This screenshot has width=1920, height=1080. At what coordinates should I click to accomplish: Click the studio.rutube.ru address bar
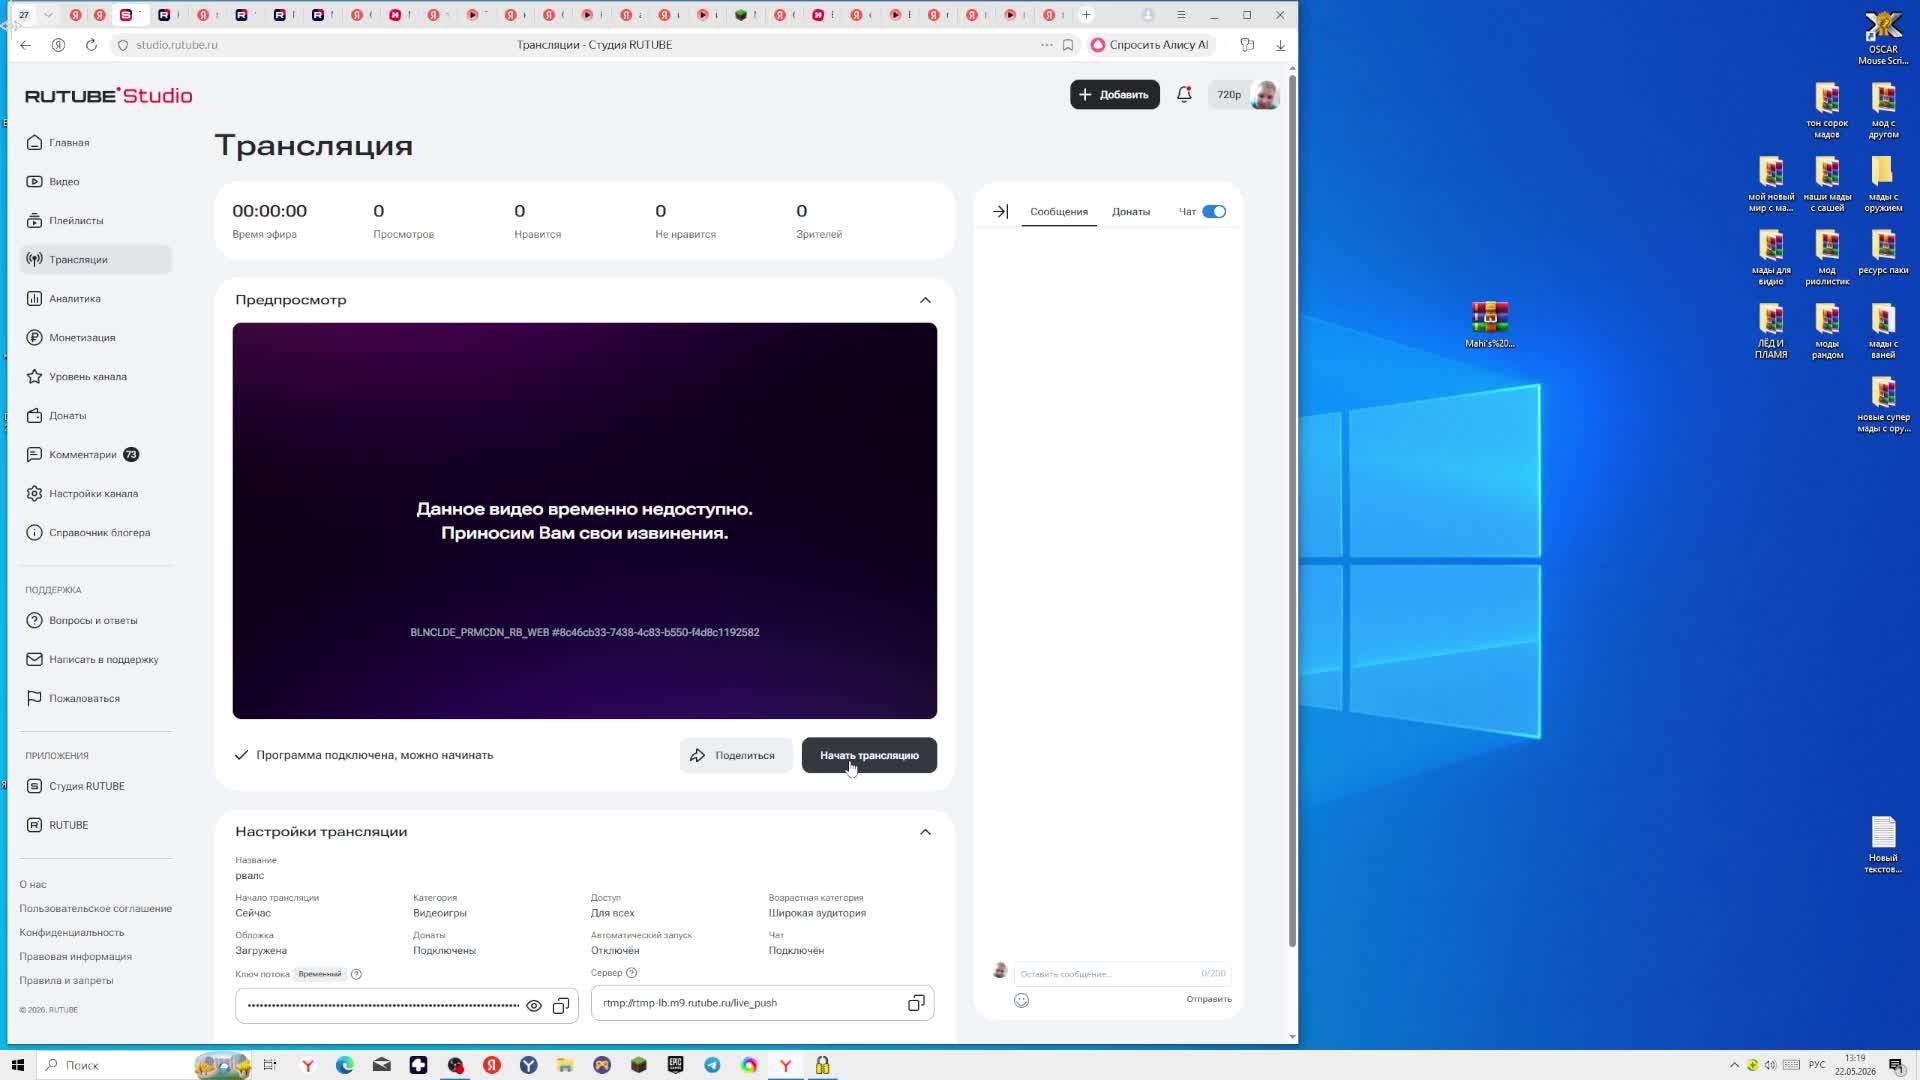tap(176, 45)
